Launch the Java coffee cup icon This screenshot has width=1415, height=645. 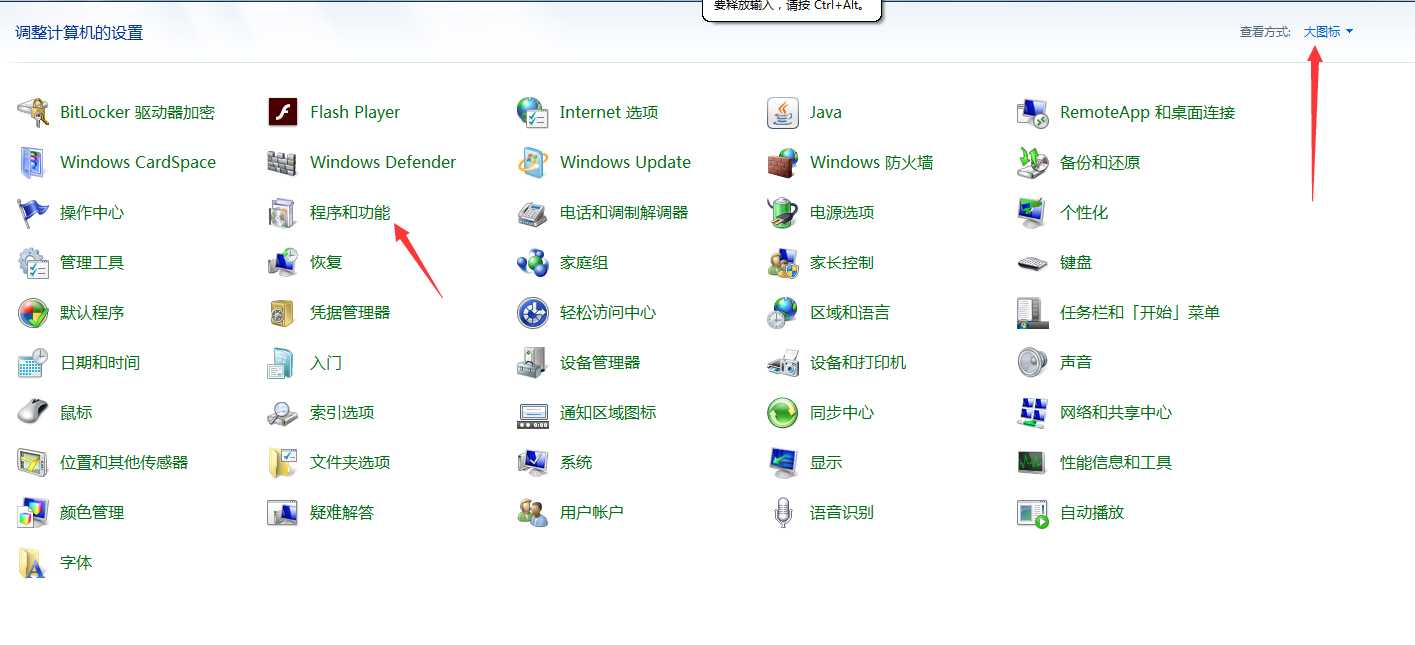[x=783, y=112]
